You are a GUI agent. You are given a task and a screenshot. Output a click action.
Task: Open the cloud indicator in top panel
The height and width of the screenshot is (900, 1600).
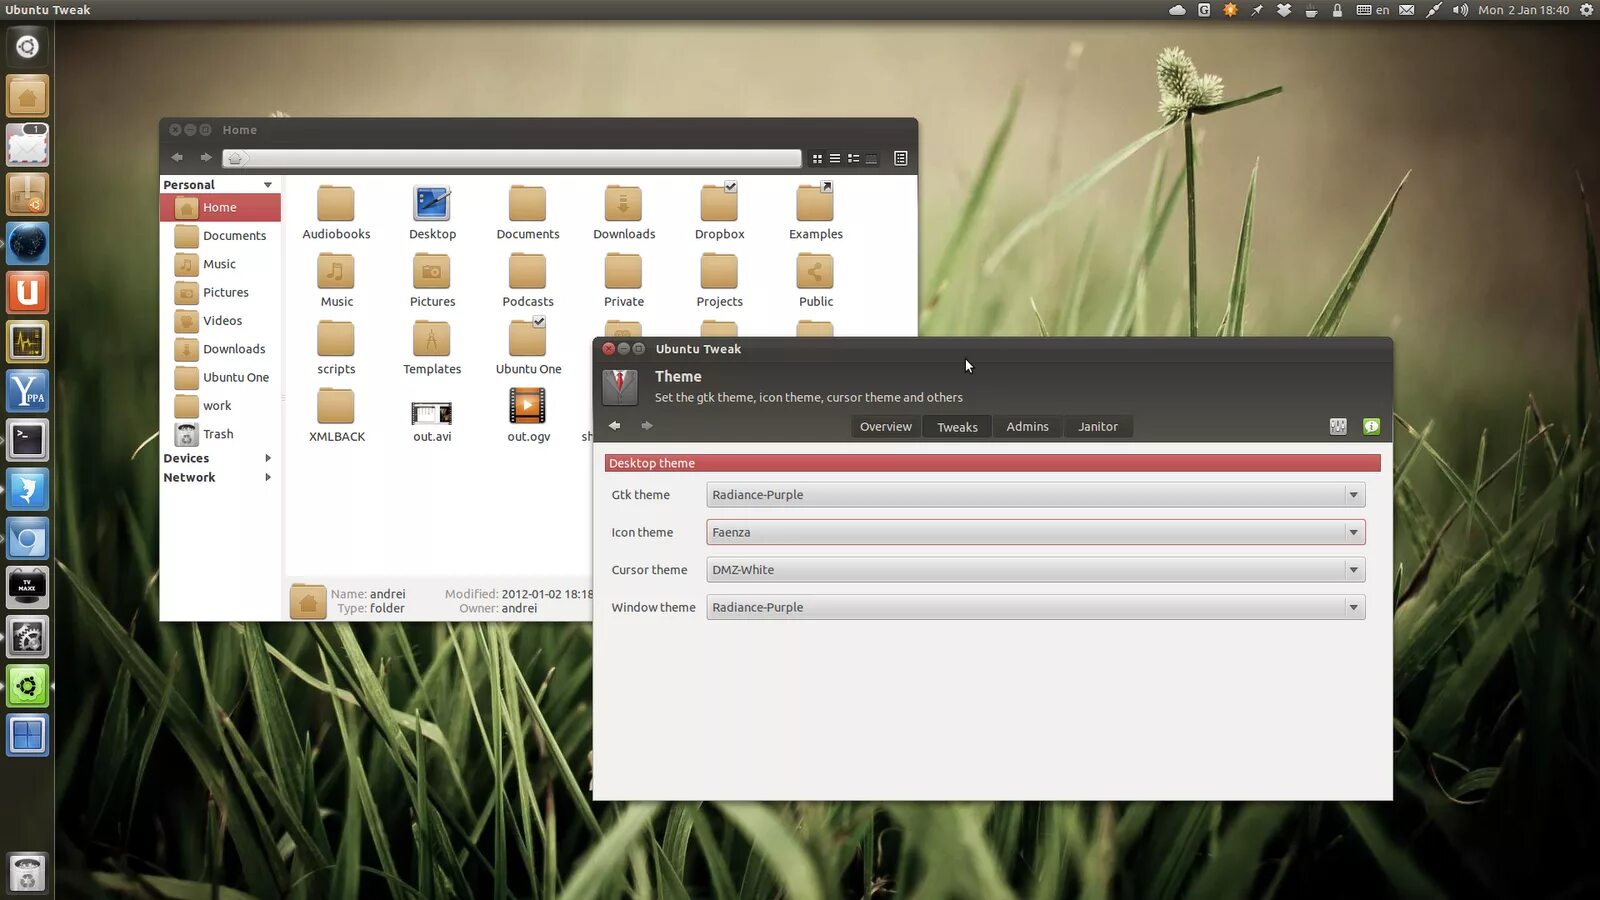point(1177,10)
